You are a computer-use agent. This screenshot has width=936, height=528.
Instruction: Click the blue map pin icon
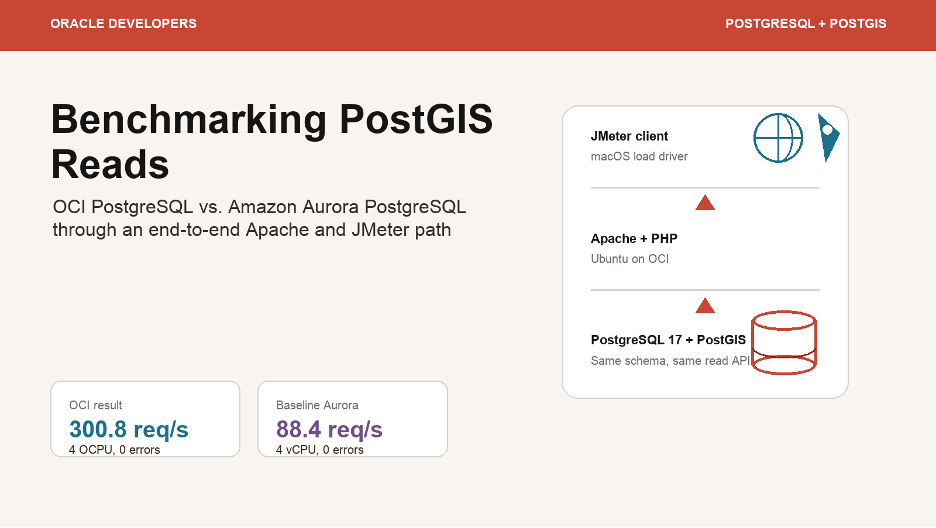828,138
